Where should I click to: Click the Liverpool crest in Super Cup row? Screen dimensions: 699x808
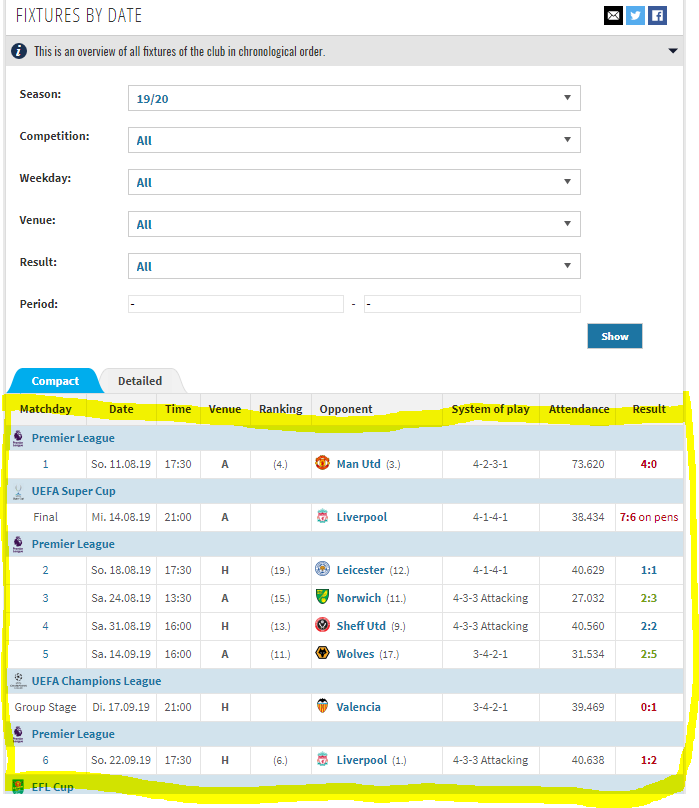[322, 516]
